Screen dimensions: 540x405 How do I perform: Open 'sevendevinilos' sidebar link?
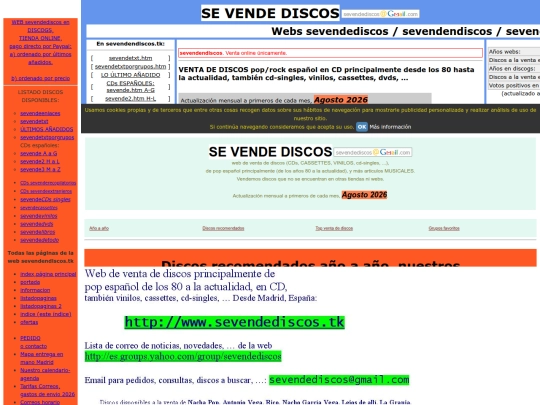point(39,216)
